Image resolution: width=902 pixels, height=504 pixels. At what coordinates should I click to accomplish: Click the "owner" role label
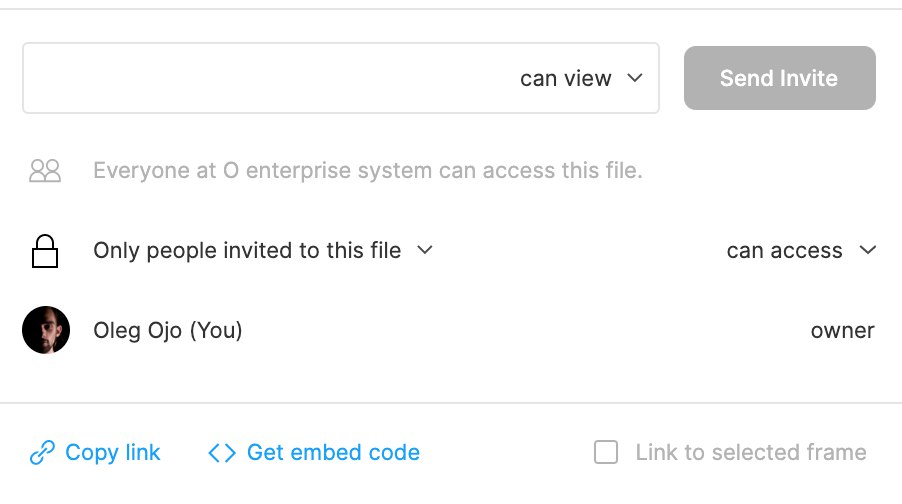coord(842,330)
